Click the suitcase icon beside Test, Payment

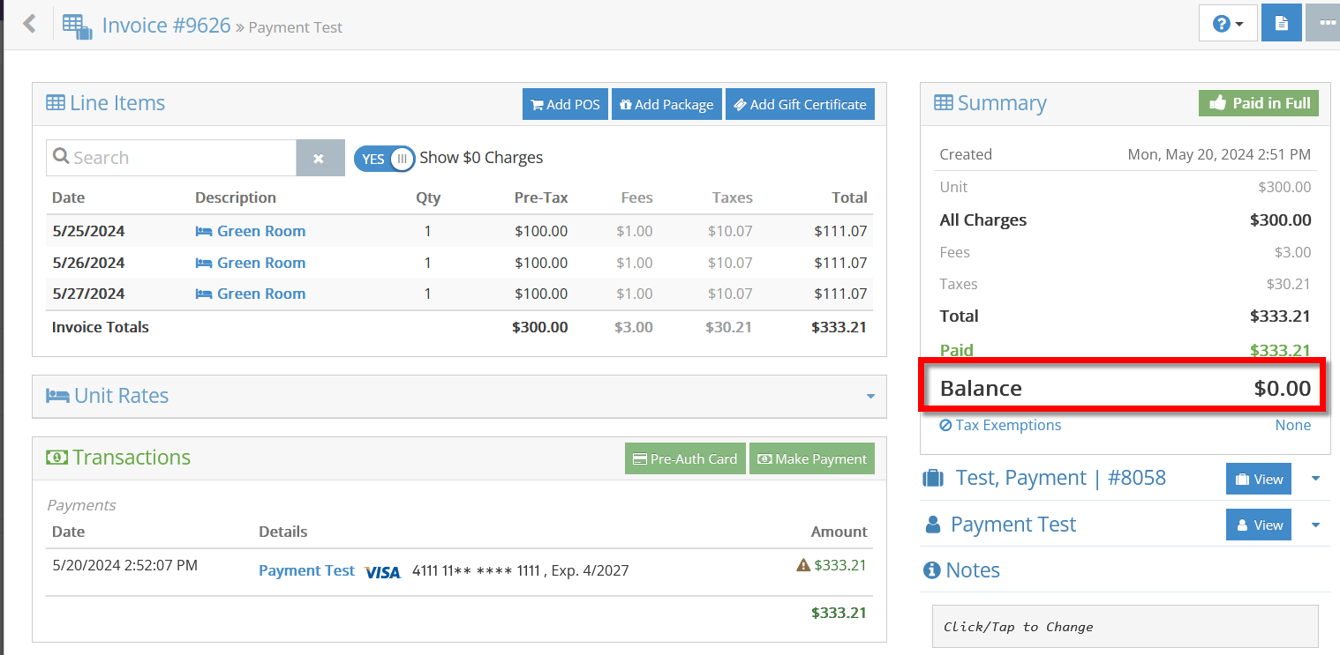point(933,478)
